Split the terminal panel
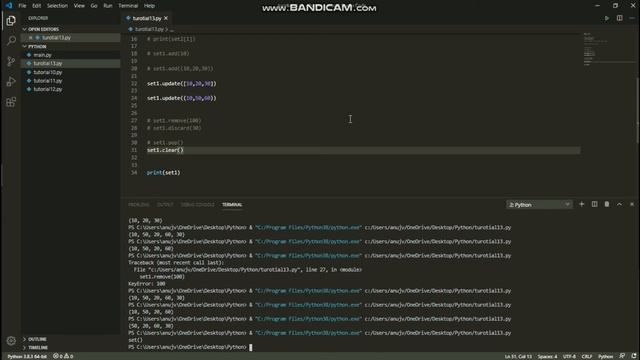This screenshot has height=360, width=640. (x=594, y=204)
